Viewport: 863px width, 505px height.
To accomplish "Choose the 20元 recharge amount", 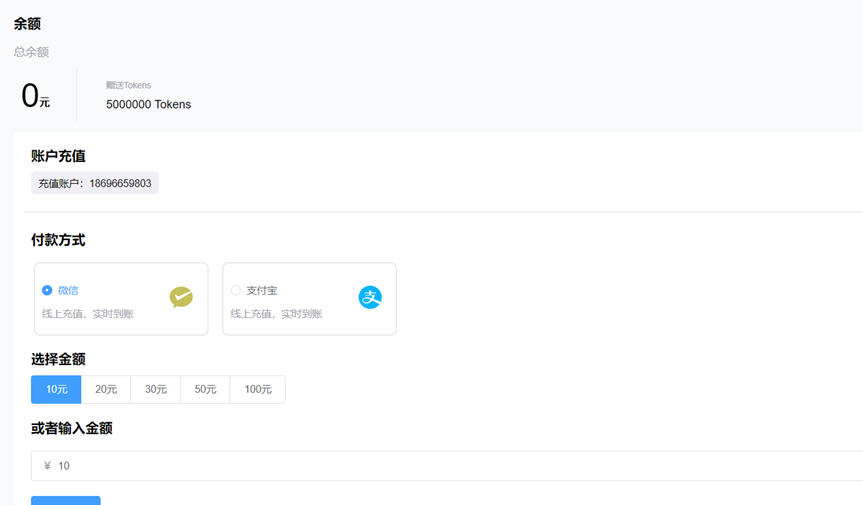I will [x=106, y=389].
